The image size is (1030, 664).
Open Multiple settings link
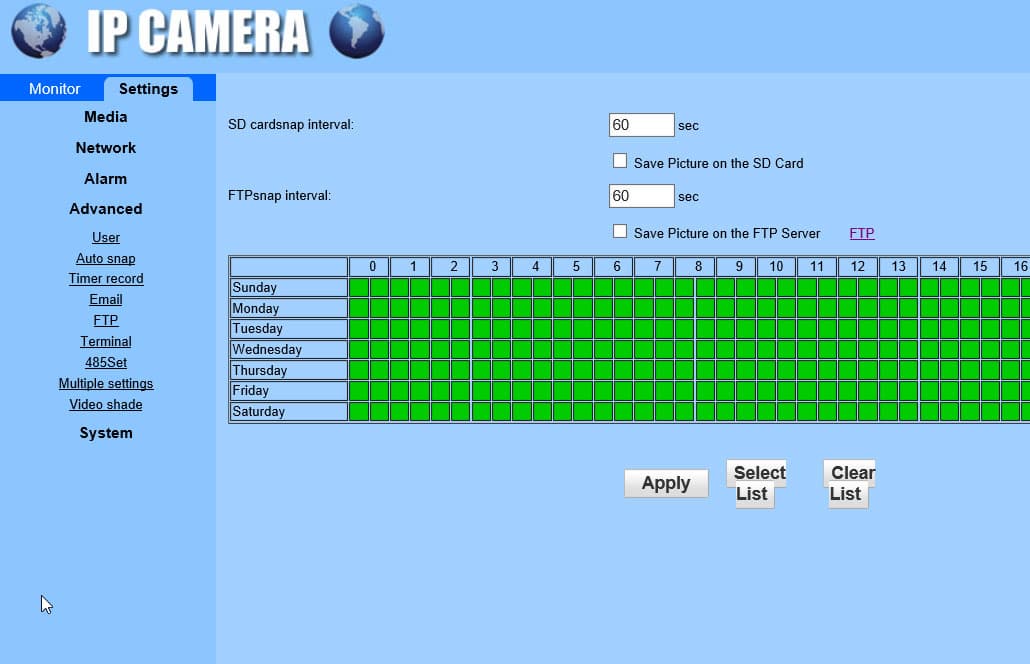coord(106,384)
